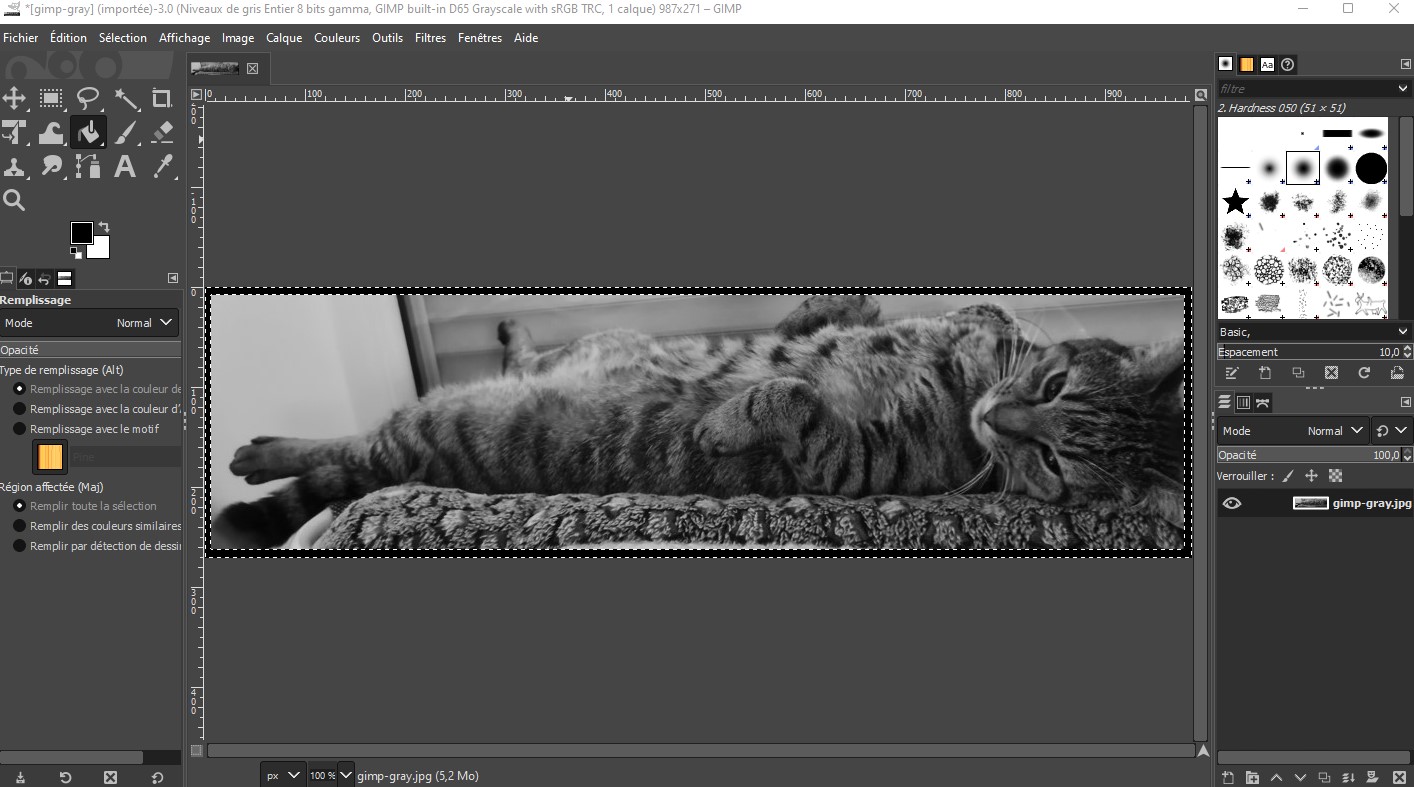Viewport: 1414px width, 787px height.
Task: Click the brush filter field
Action: pos(1306,89)
